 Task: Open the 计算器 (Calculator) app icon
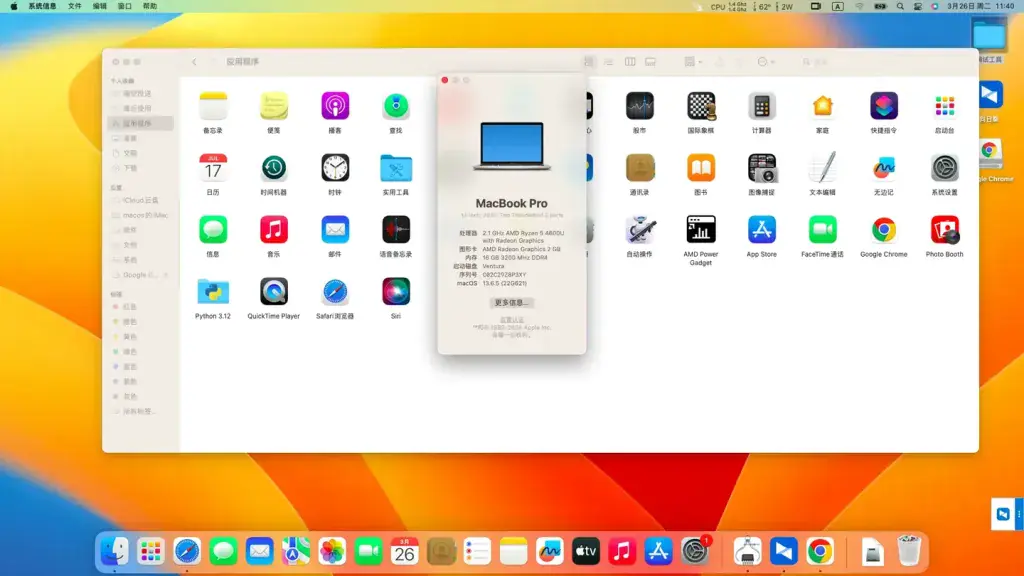point(761,106)
